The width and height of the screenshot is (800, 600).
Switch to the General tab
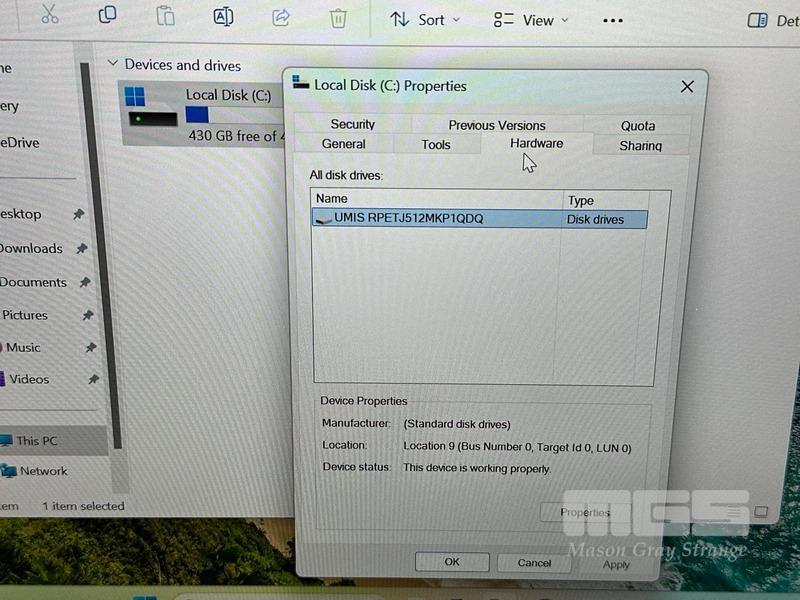343,144
